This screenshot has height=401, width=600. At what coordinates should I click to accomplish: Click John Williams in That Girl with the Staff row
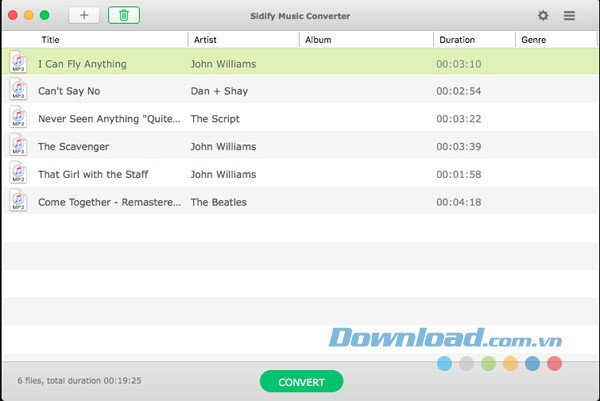click(x=223, y=174)
